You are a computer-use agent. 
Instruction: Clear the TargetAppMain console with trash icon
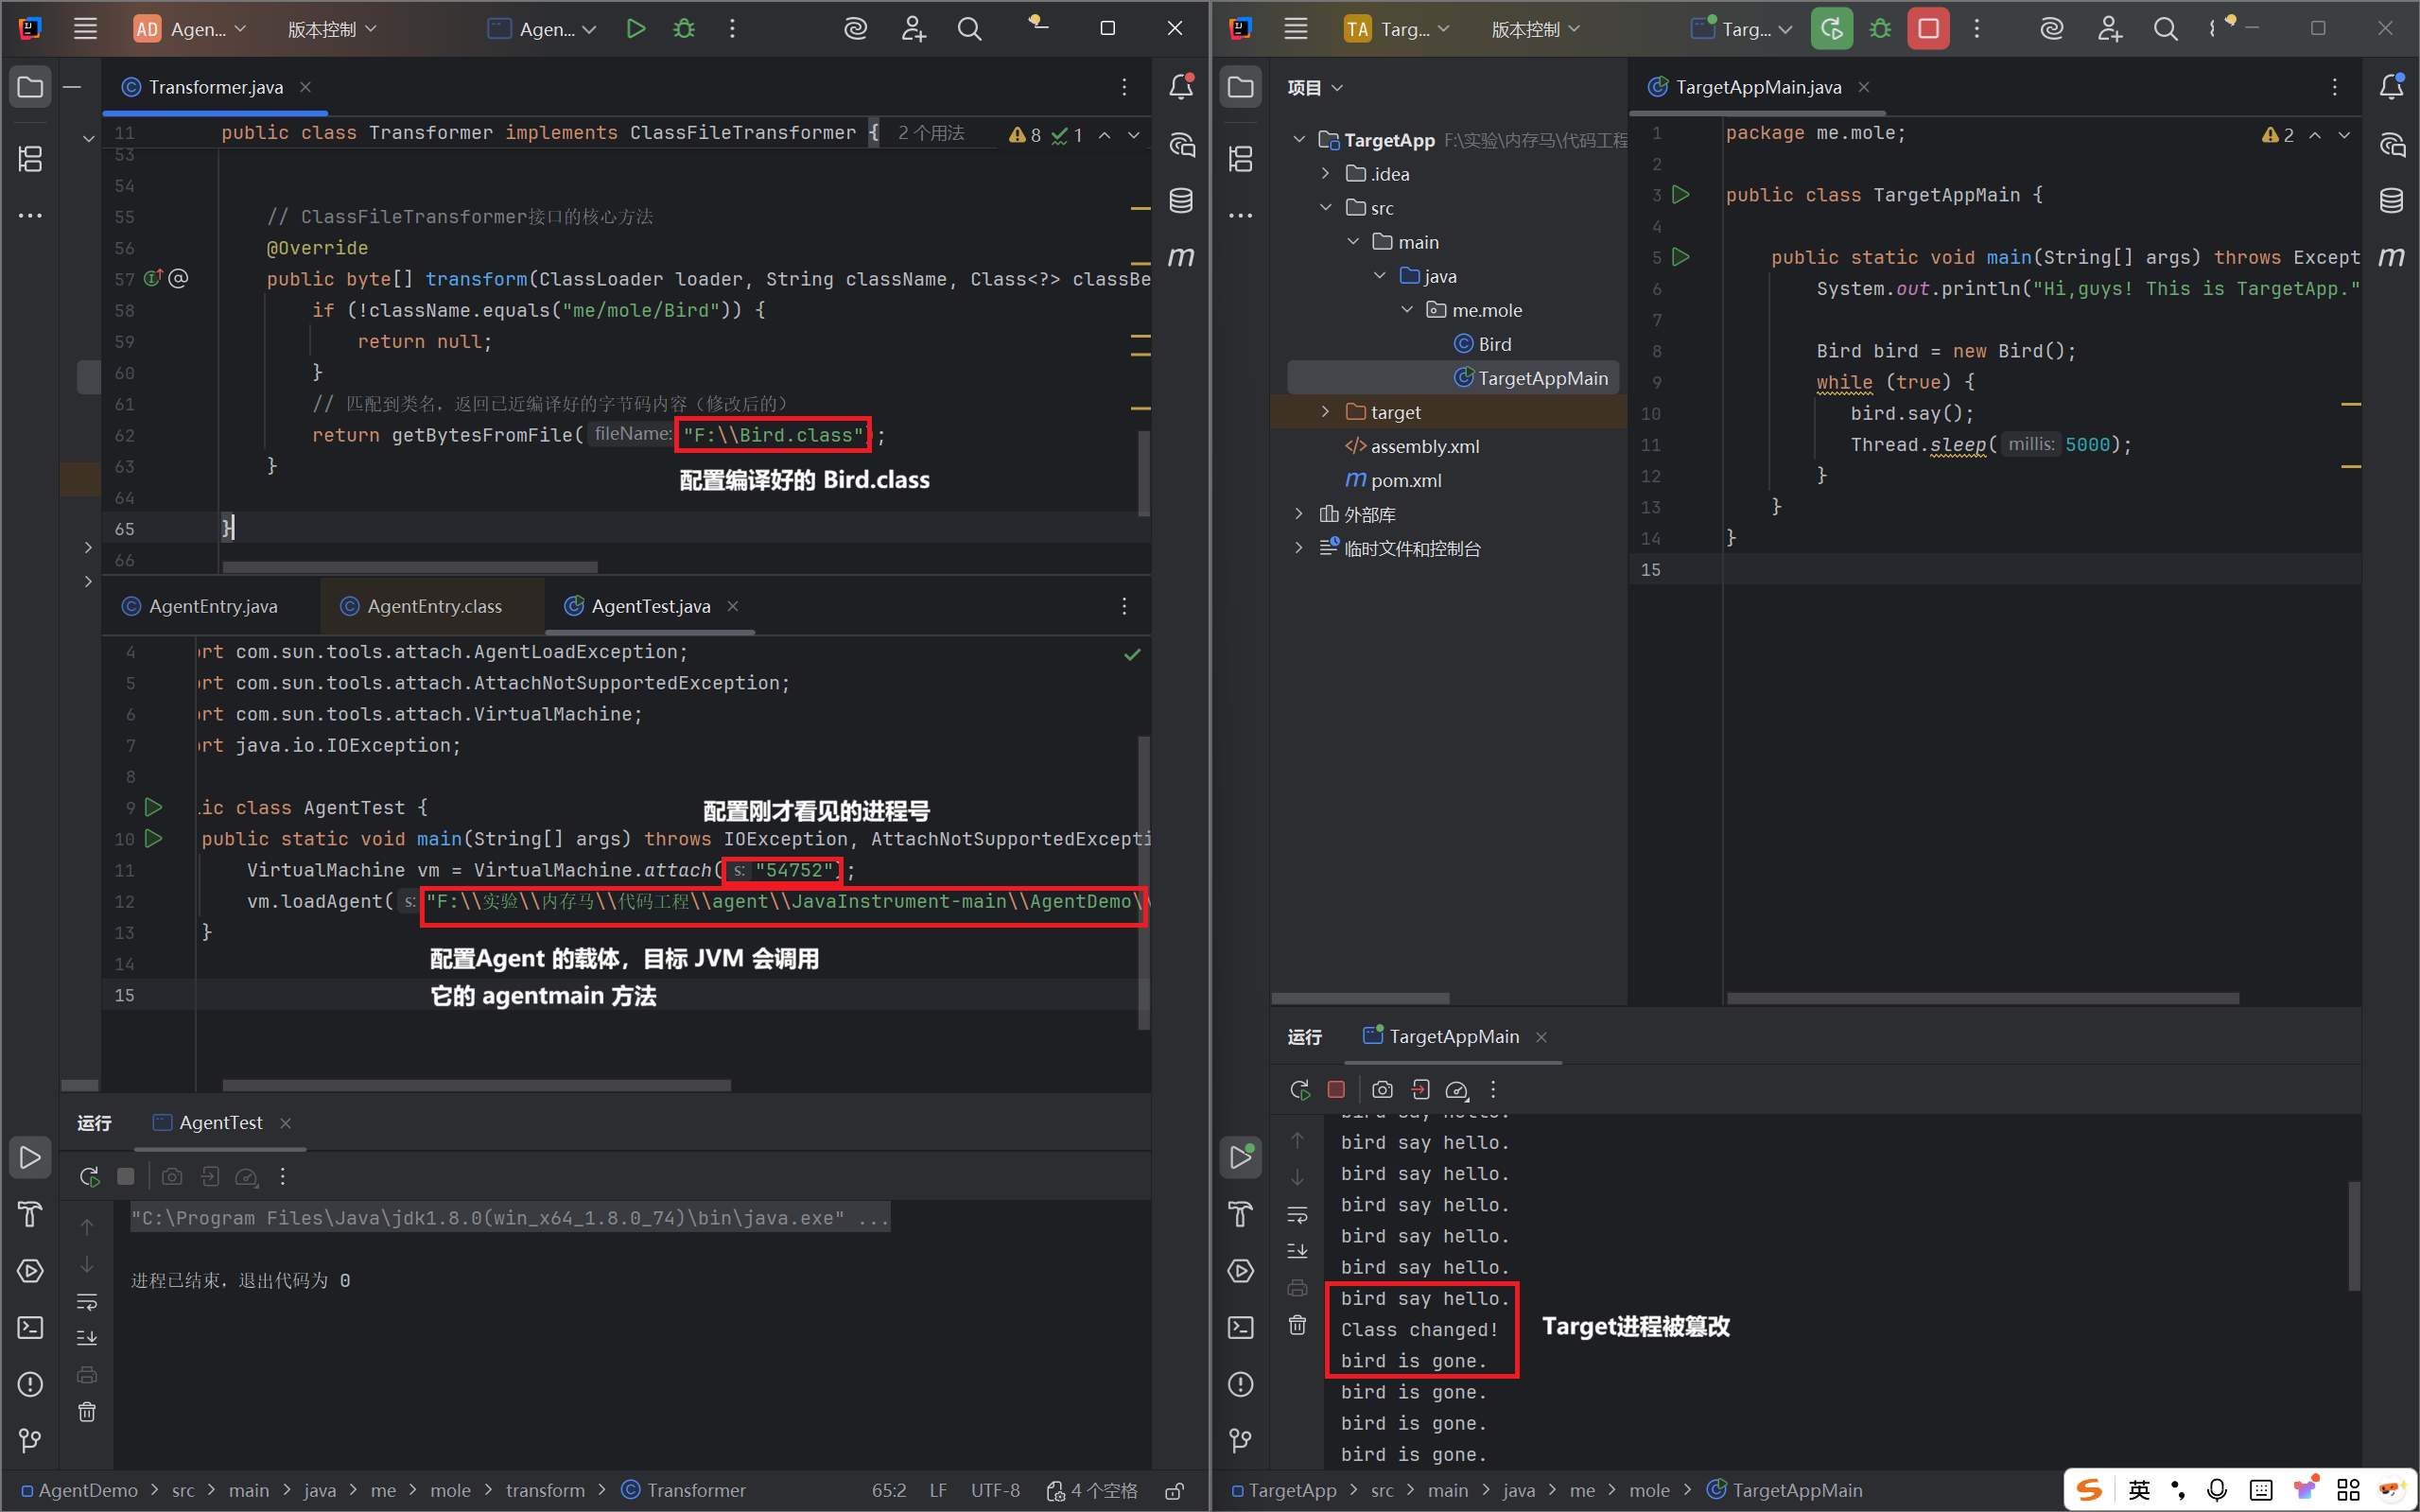(1297, 1325)
